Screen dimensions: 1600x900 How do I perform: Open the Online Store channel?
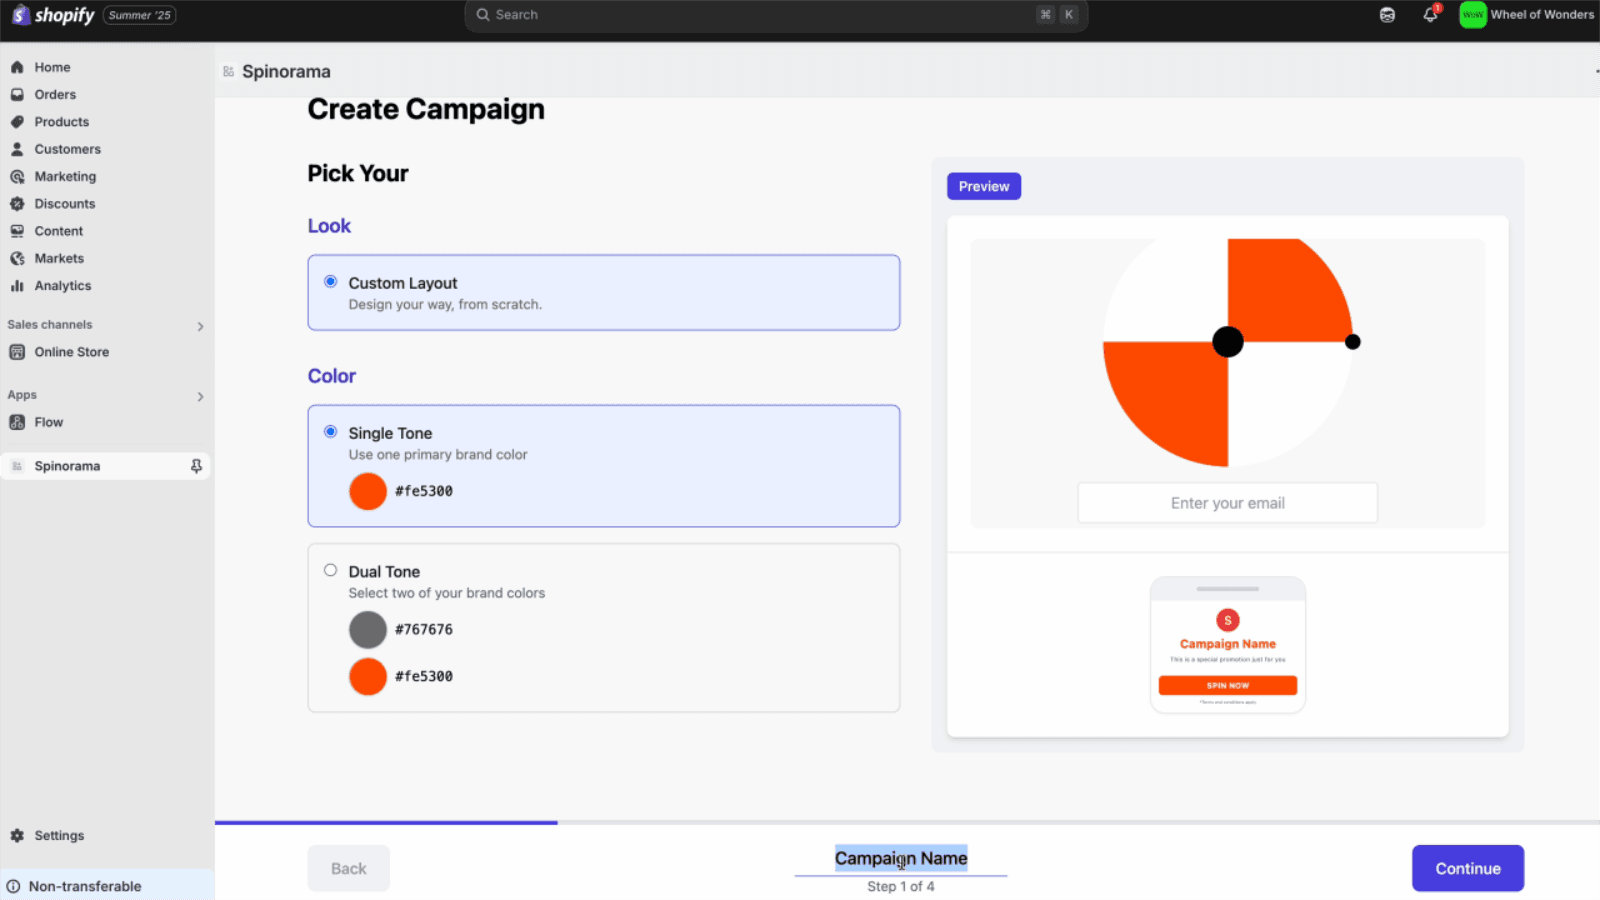point(71,351)
